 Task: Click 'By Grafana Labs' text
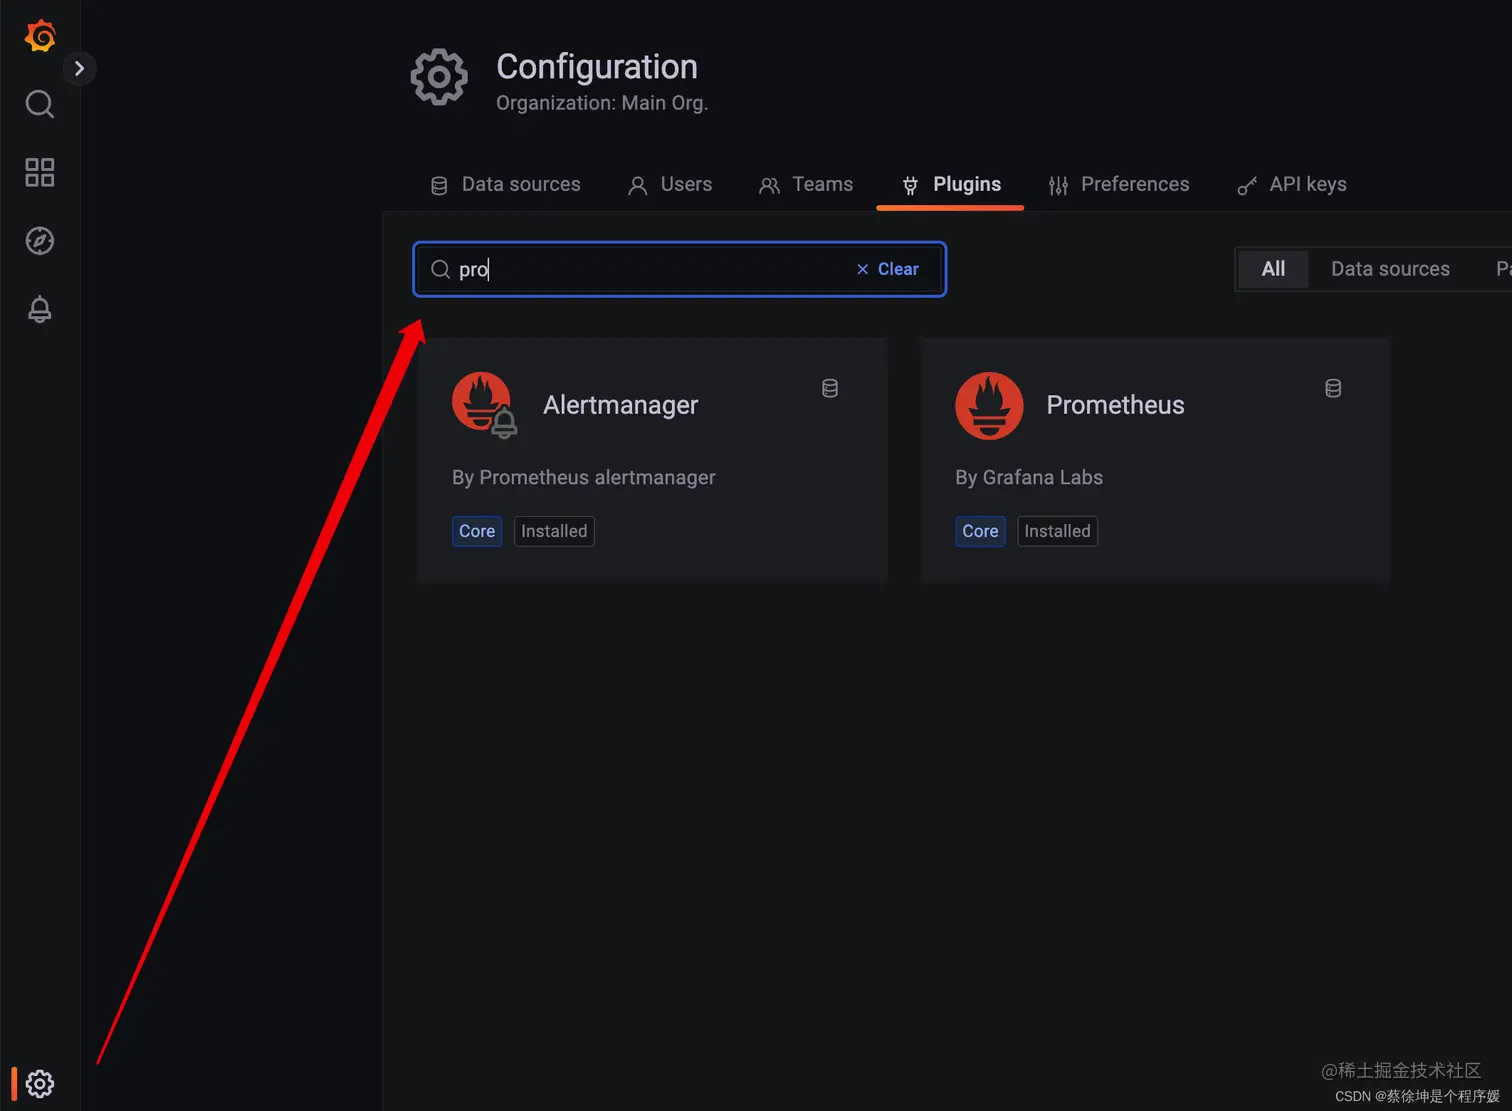pyautogui.click(x=1029, y=478)
